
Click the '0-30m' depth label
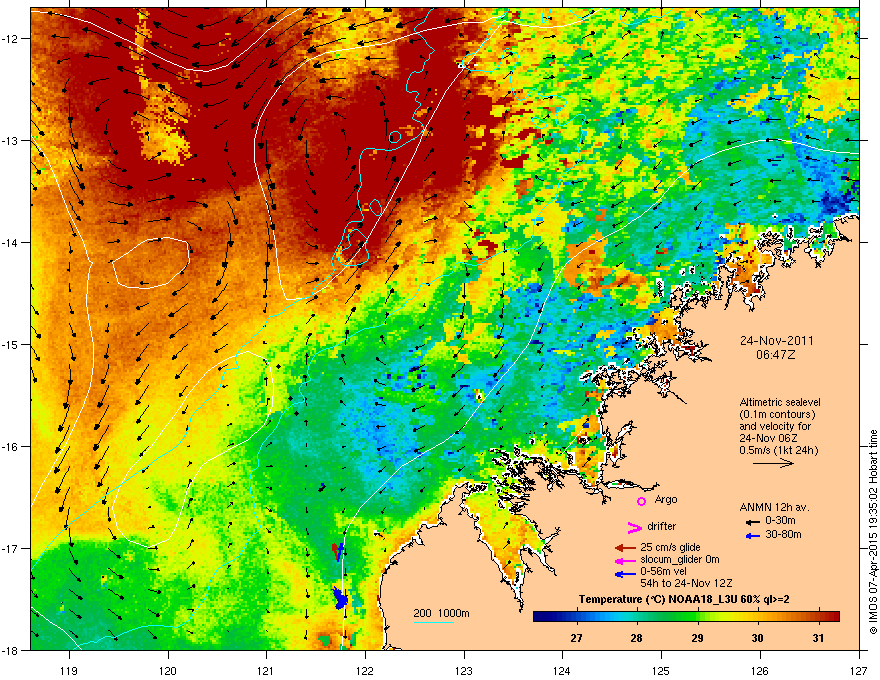click(780, 521)
